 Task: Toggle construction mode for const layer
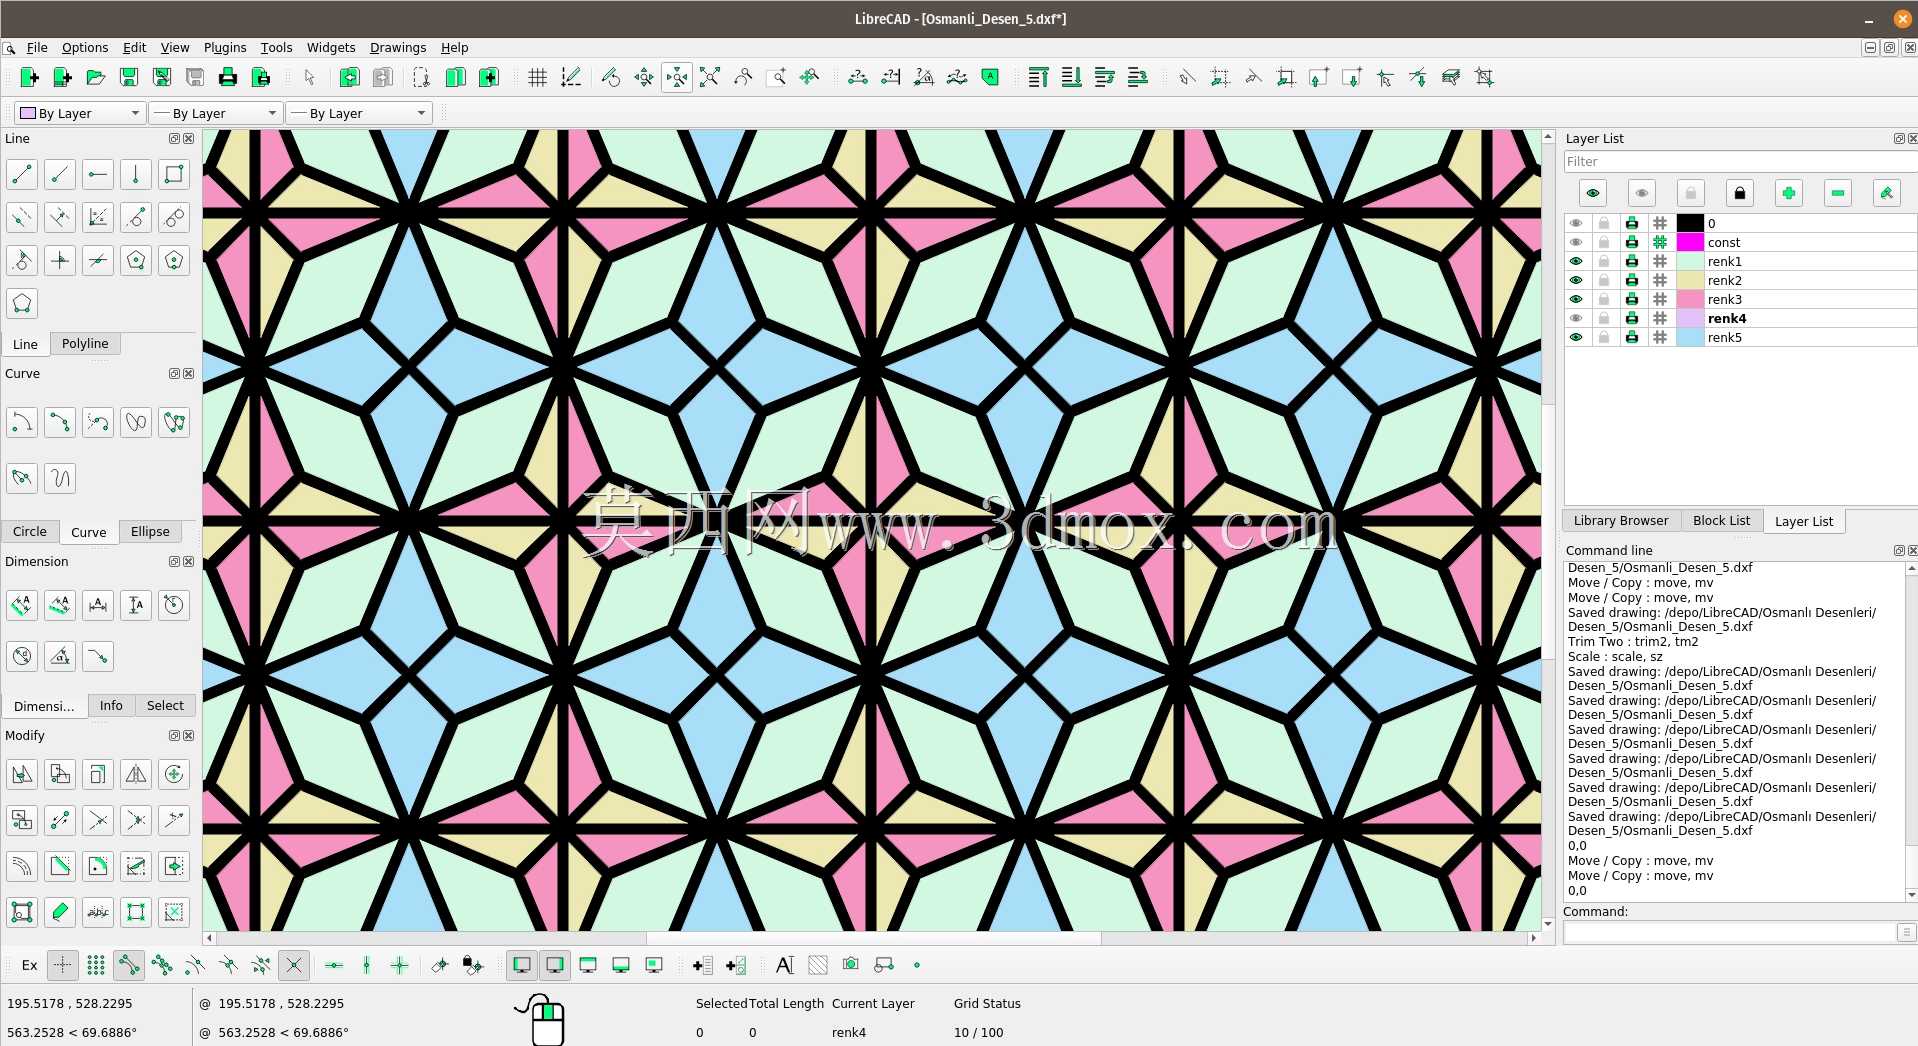coord(1660,242)
